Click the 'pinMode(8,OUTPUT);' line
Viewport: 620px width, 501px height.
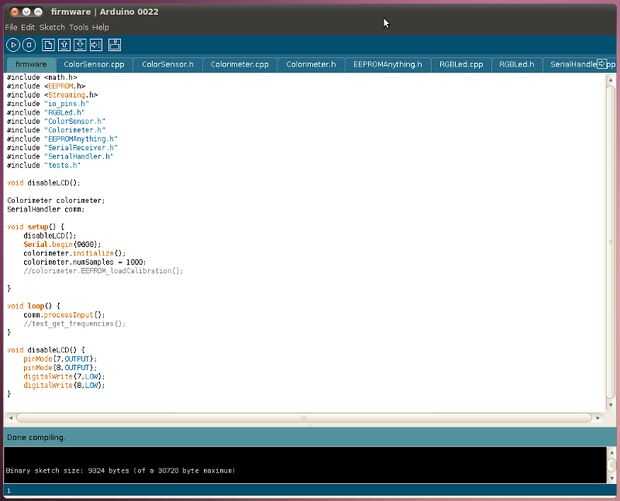click(60, 368)
